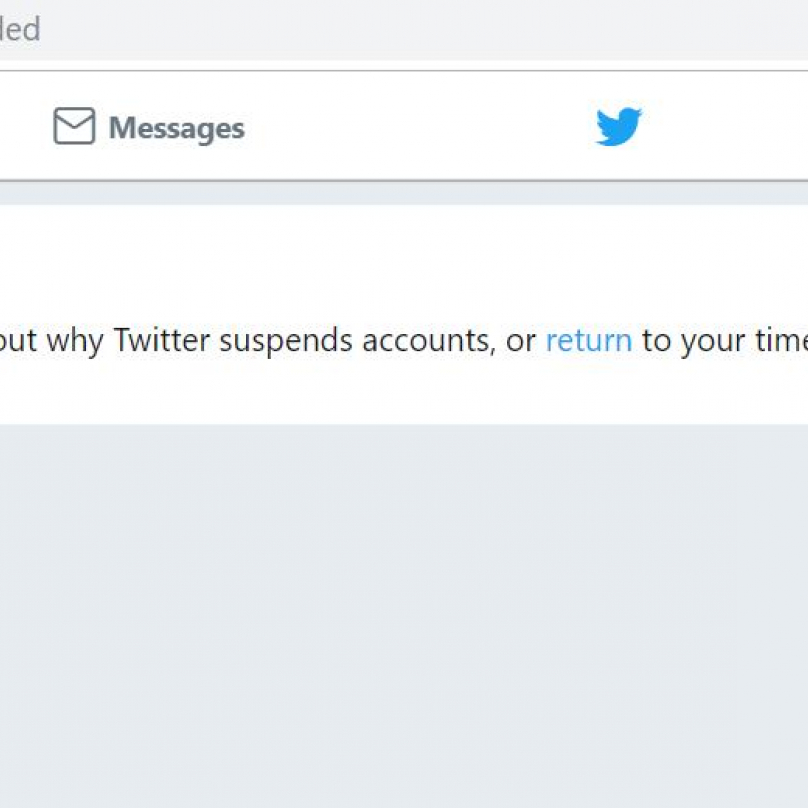Open the Messages label in navigation bar
This screenshot has width=808, height=808.
[176, 128]
